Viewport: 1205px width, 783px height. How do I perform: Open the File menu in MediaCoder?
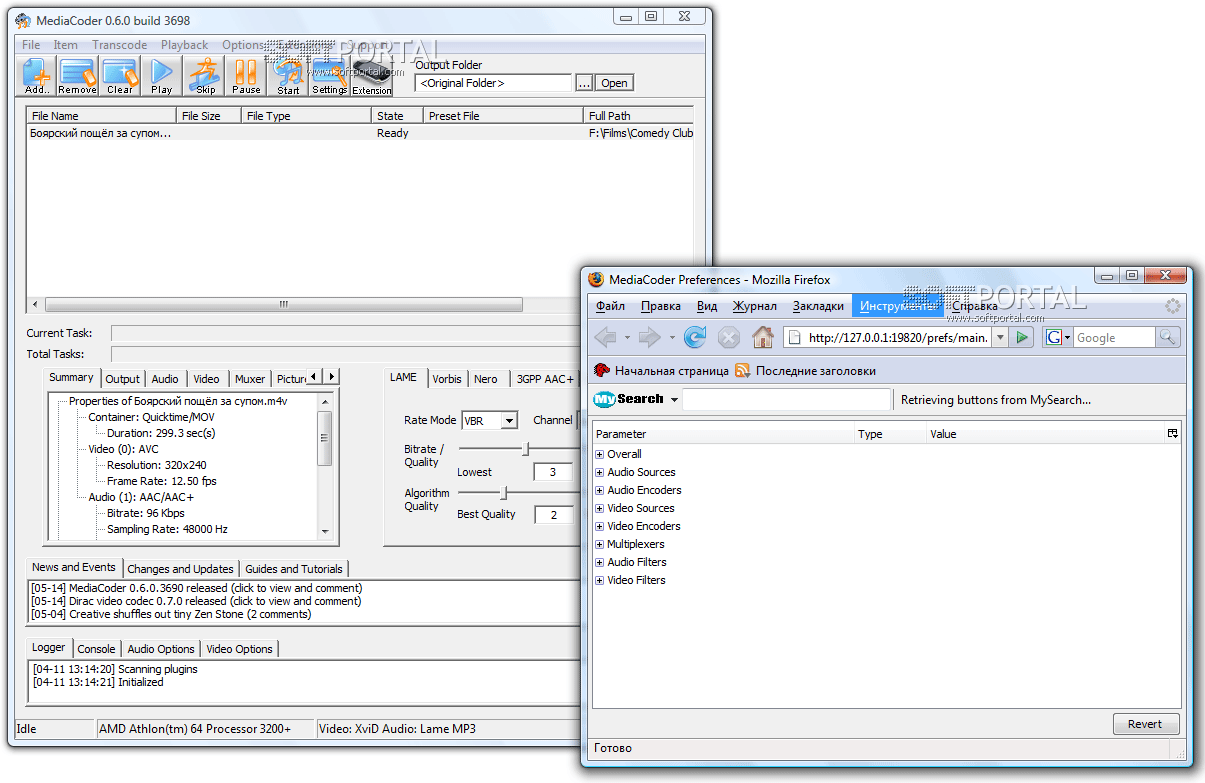(31, 45)
